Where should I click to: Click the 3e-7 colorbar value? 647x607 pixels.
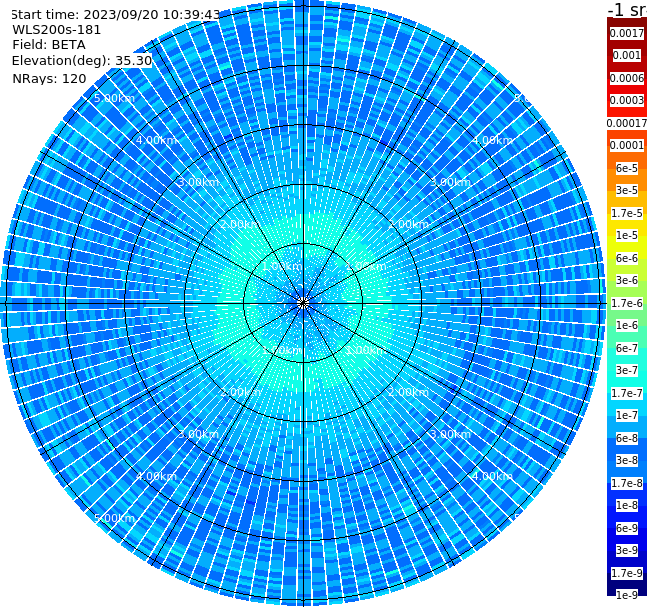pyautogui.click(x=627, y=370)
